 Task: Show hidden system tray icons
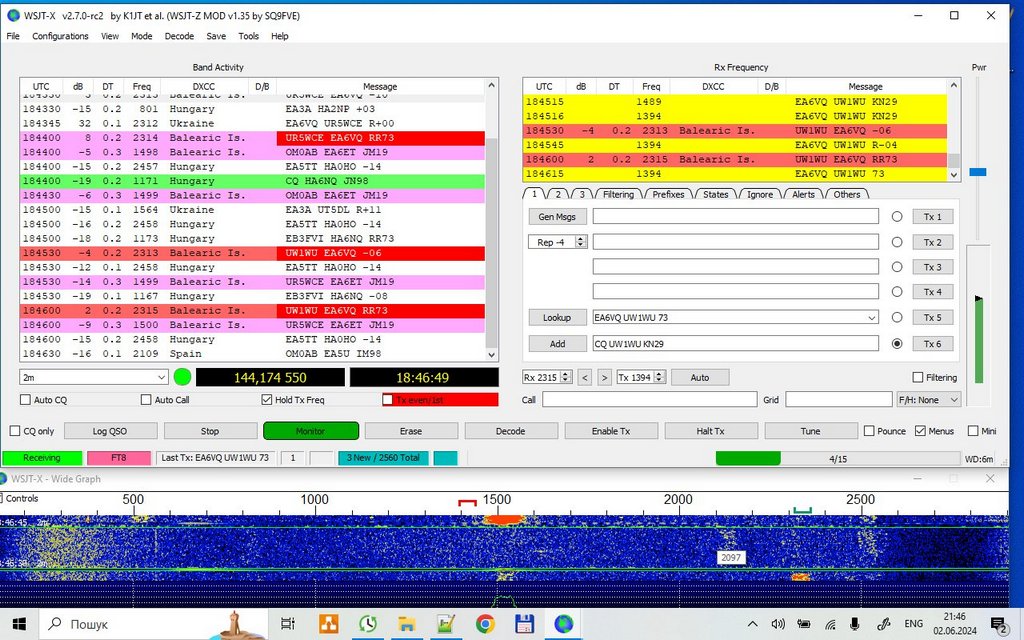752,624
